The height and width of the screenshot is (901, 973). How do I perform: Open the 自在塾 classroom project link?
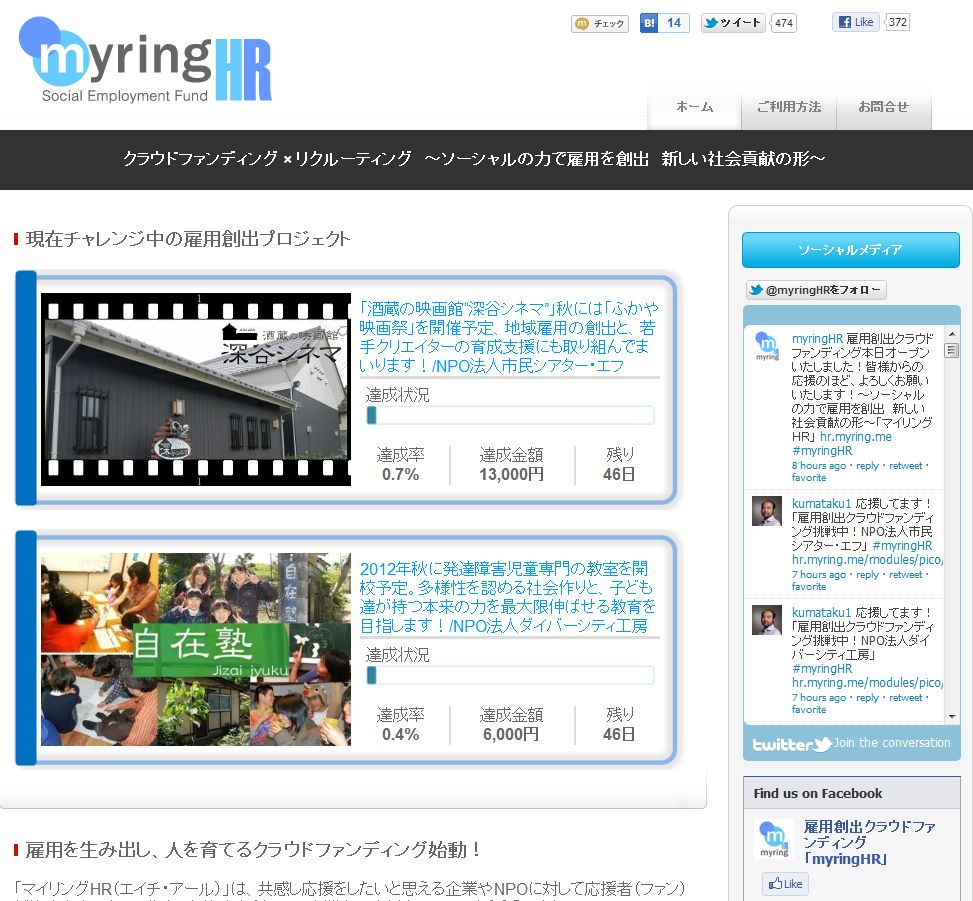click(x=507, y=597)
